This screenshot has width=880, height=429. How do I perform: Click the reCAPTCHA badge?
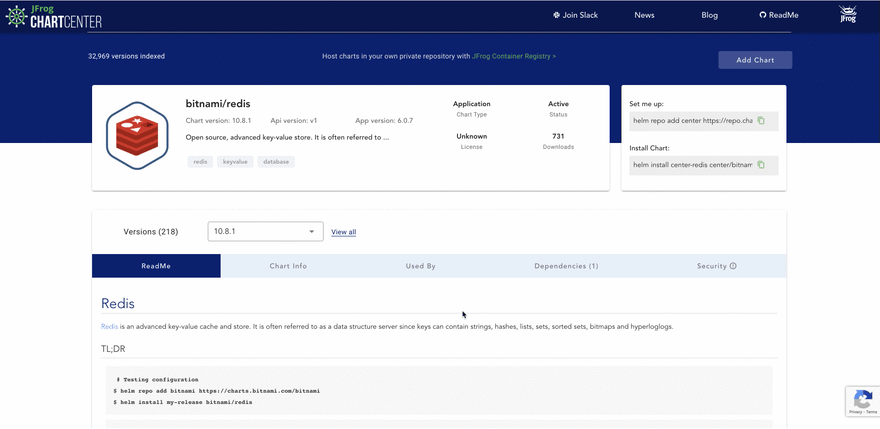pos(863,401)
